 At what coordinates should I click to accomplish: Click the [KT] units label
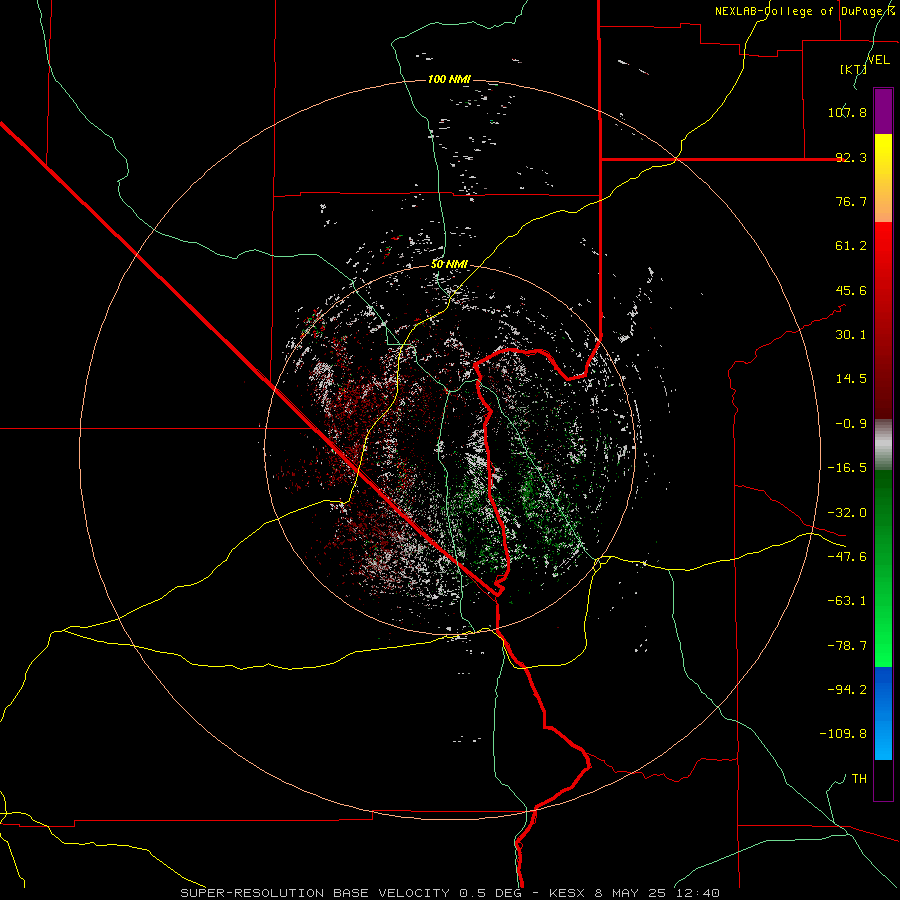click(x=854, y=69)
